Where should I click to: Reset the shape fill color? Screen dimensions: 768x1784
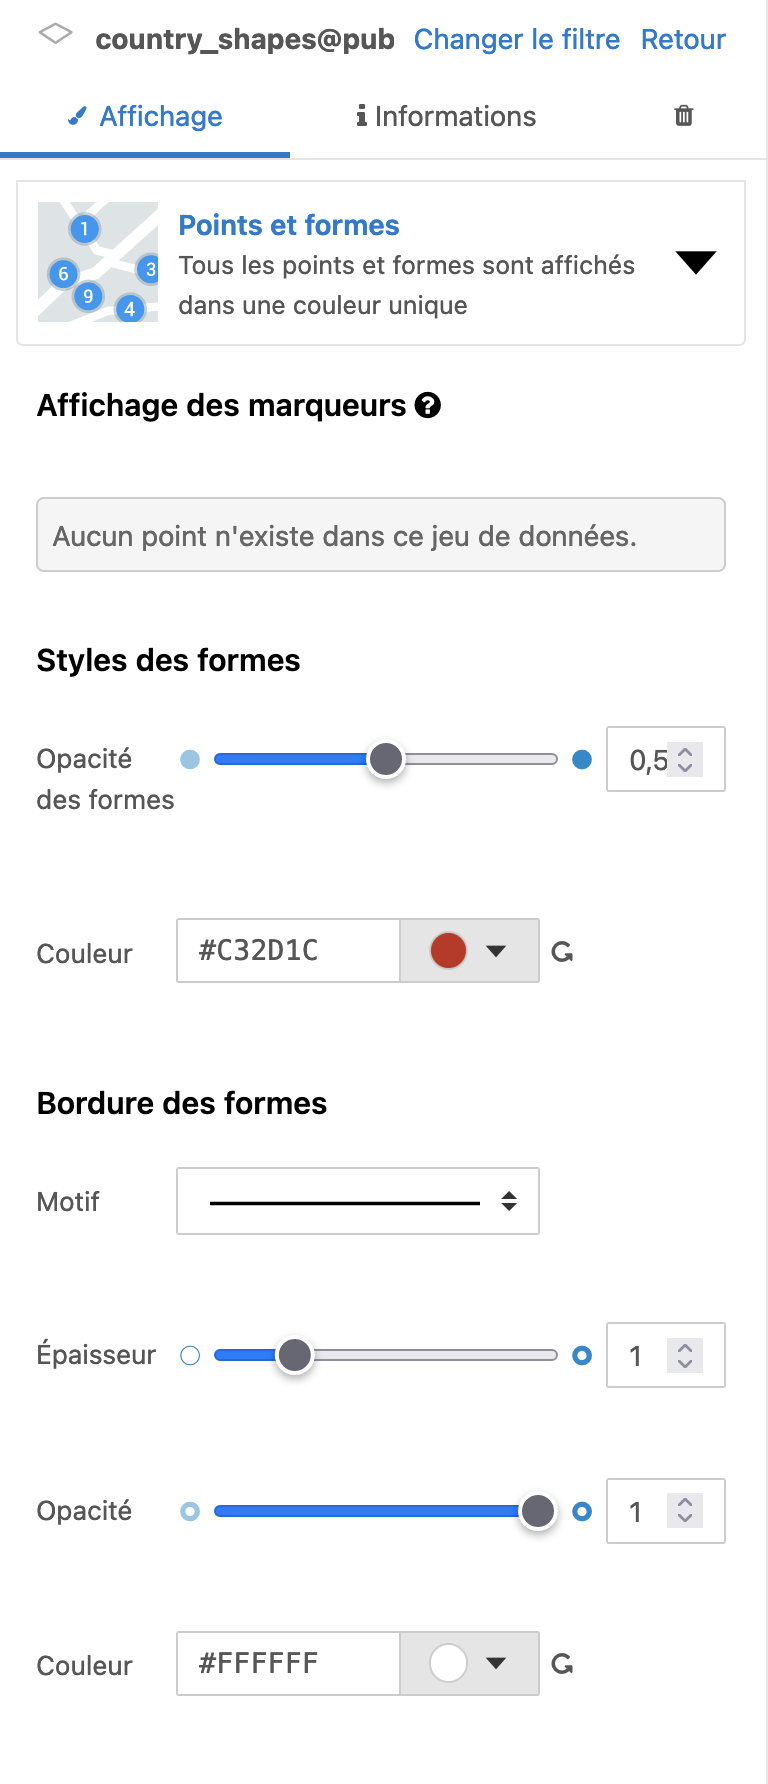tap(563, 952)
